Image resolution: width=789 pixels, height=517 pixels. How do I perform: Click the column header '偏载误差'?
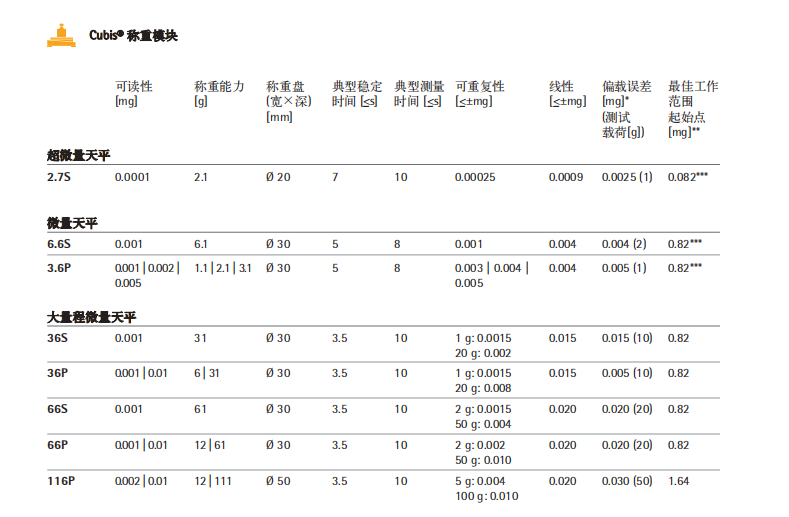pos(627,109)
